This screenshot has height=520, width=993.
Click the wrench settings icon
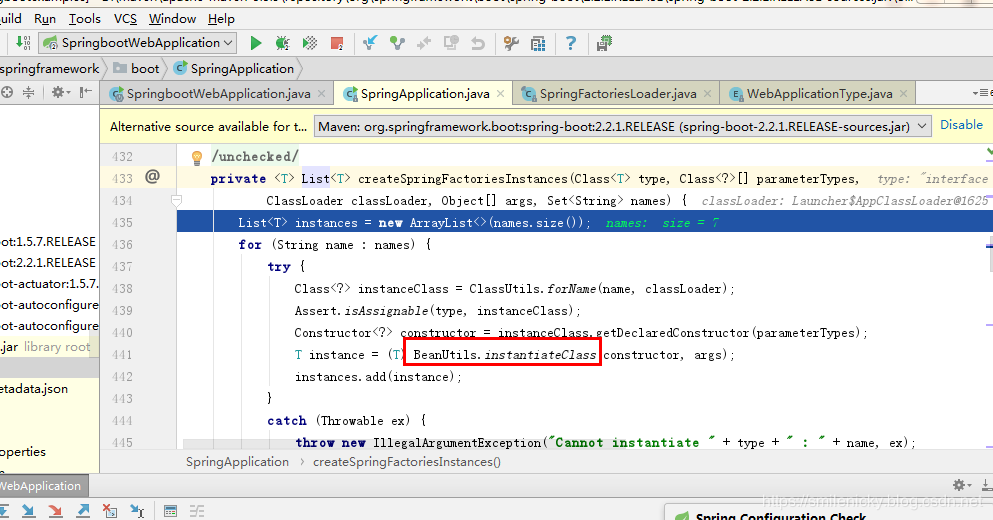[512, 43]
